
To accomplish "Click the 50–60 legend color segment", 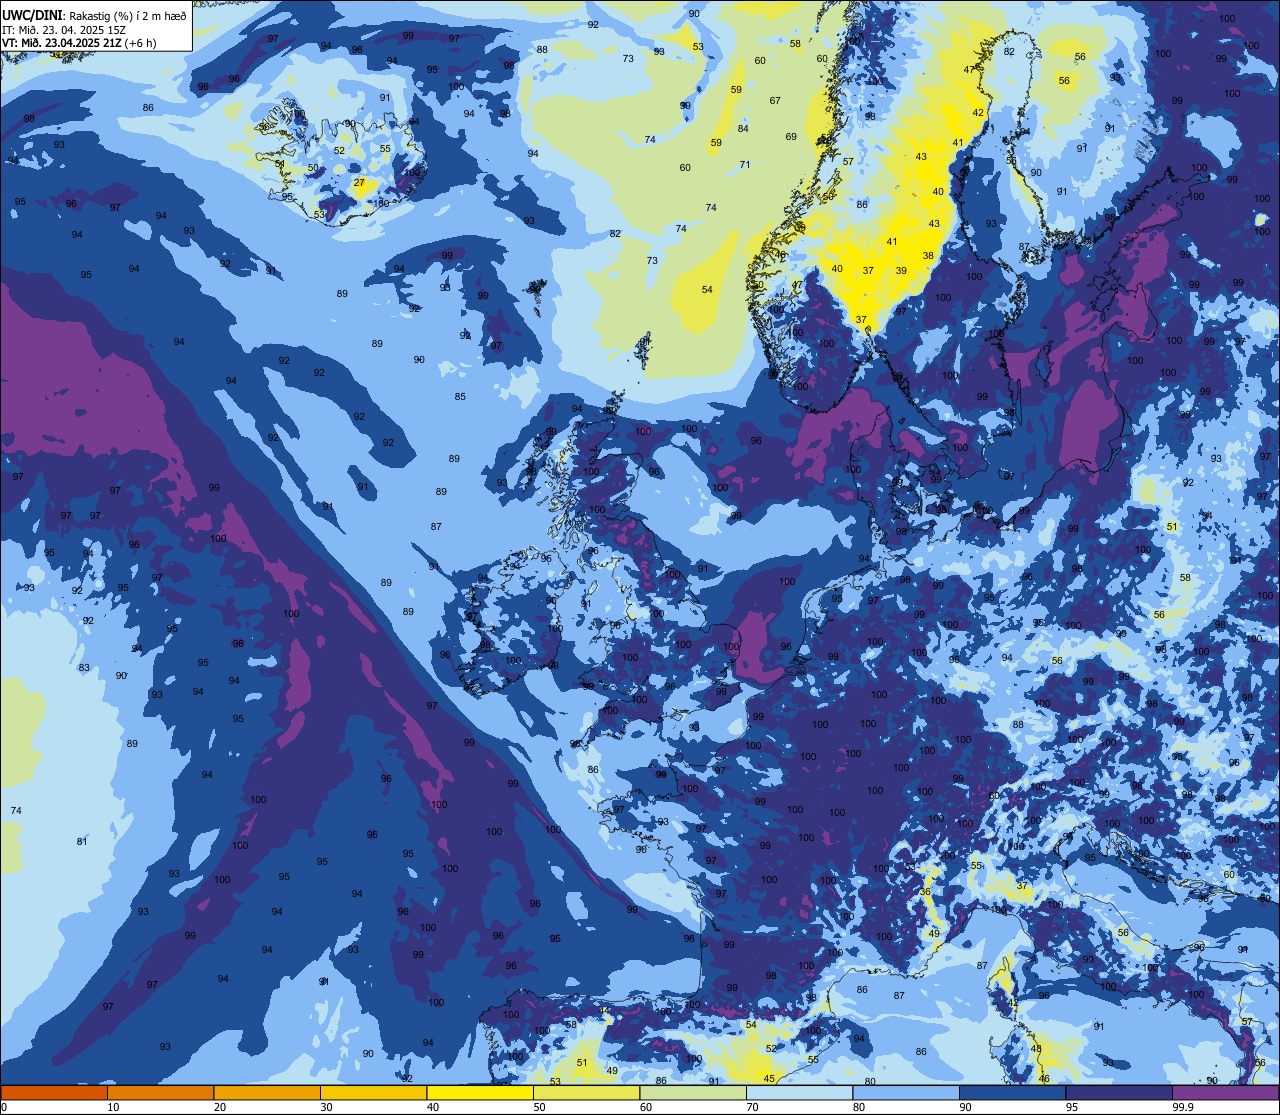I will point(586,1093).
